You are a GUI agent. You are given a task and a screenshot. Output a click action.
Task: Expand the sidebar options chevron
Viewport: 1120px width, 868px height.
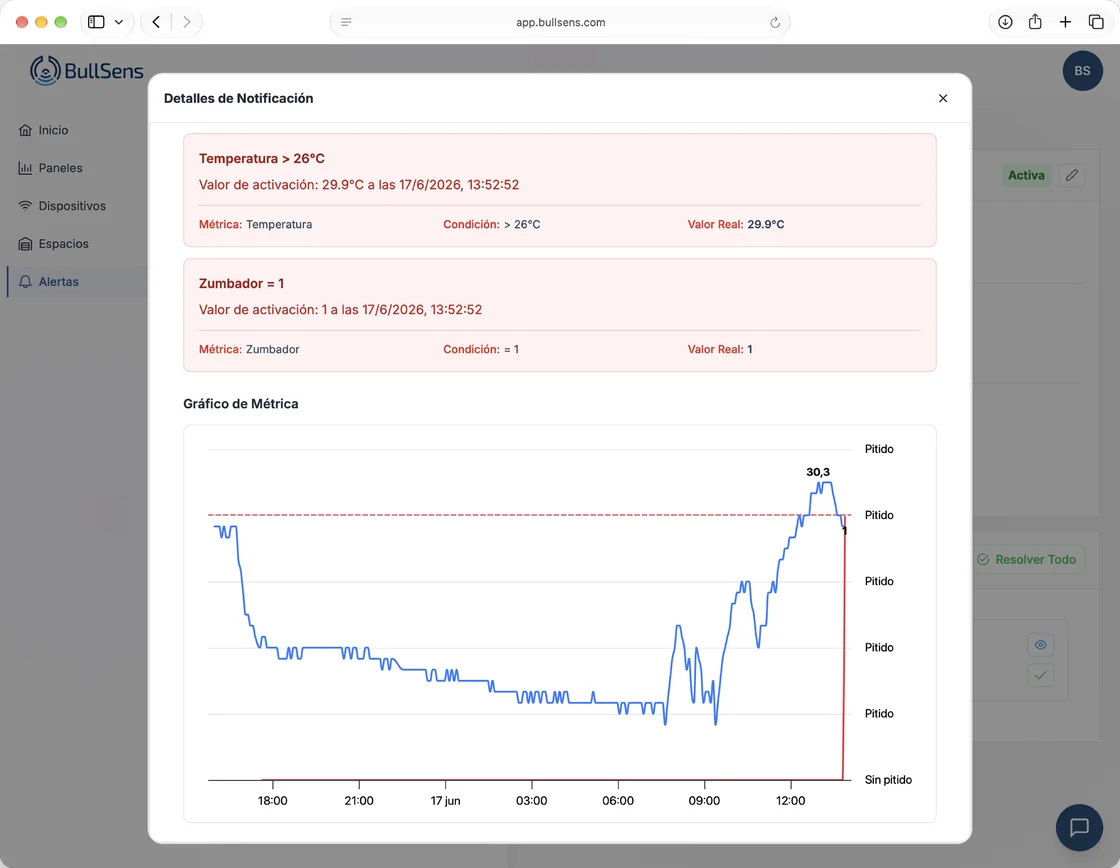(119, 22)
